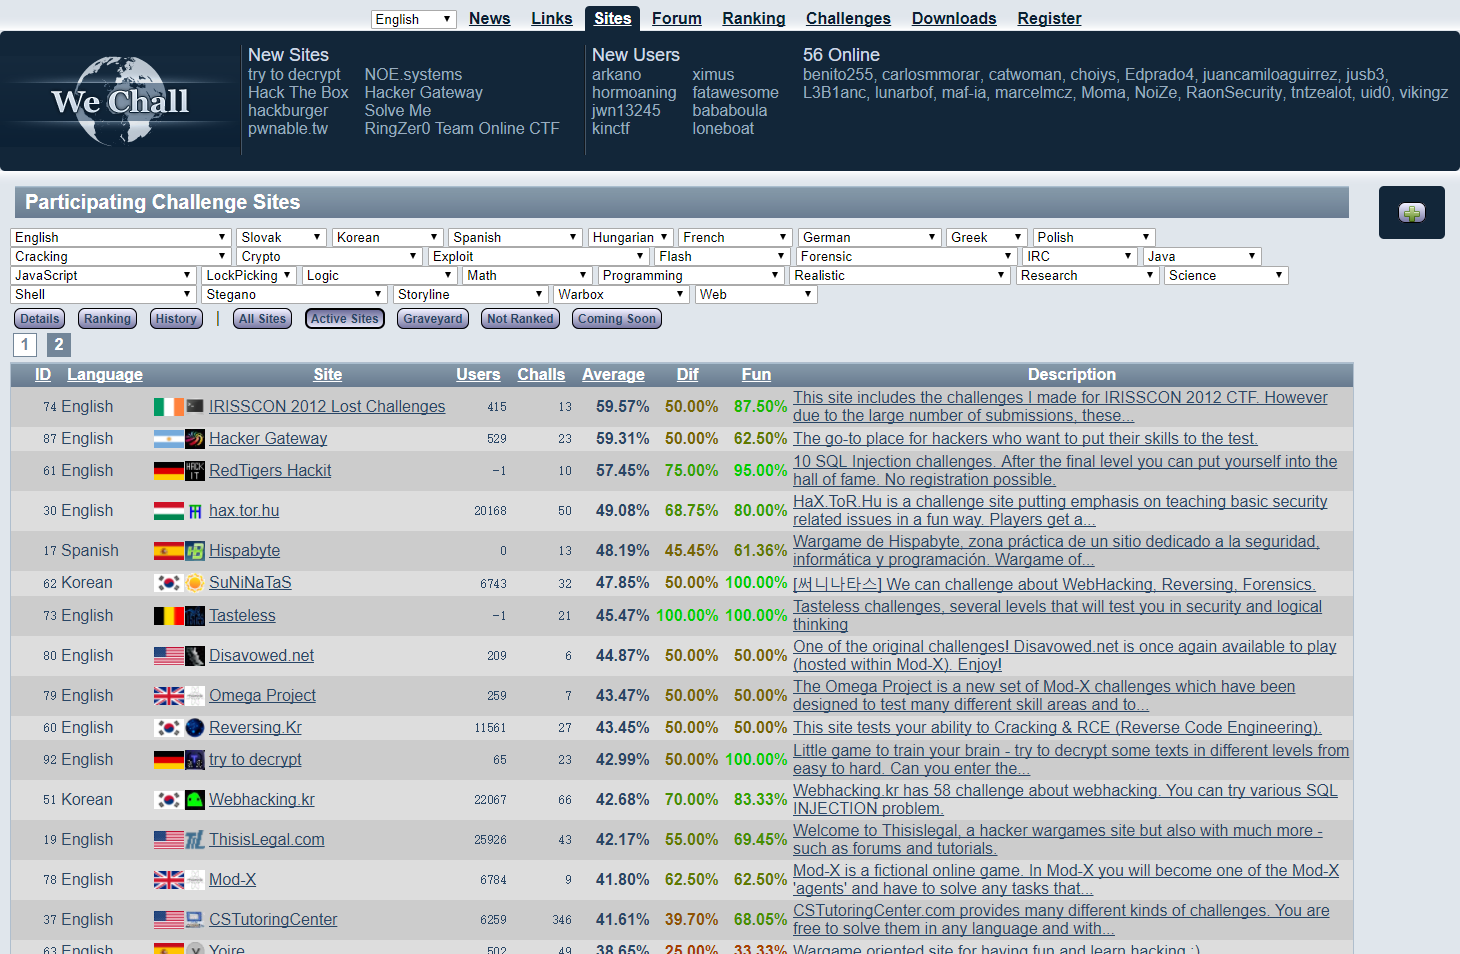Viewport: 1460px width, 954px height.
Task: Click the Belgian flag beside Tasteless
Action: pos(169,615)
